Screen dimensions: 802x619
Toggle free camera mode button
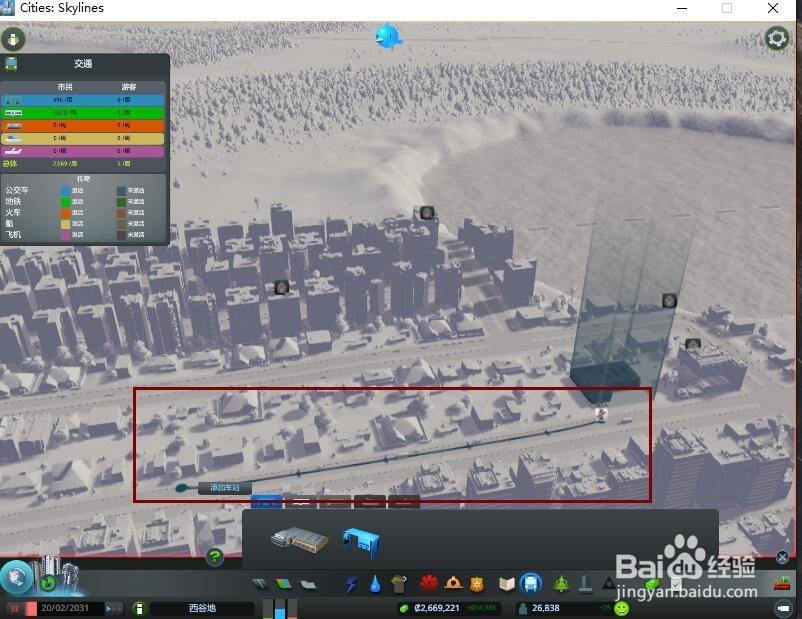tap(783, 608)
